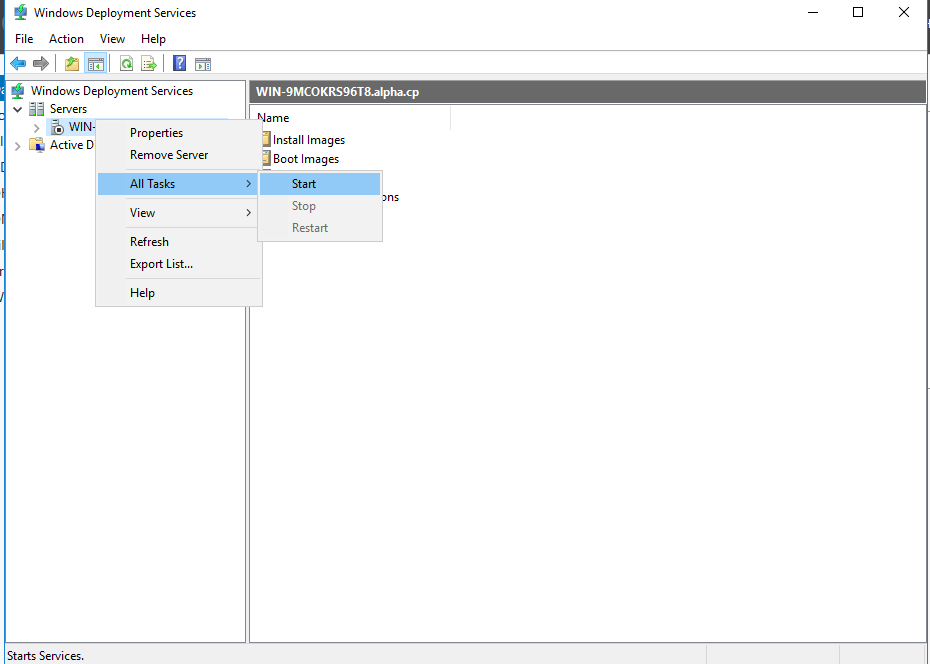This screenshot has height=664, width=930.
Task: Click Start in the All Tasks submenu
Action: (x=320, y=184)
